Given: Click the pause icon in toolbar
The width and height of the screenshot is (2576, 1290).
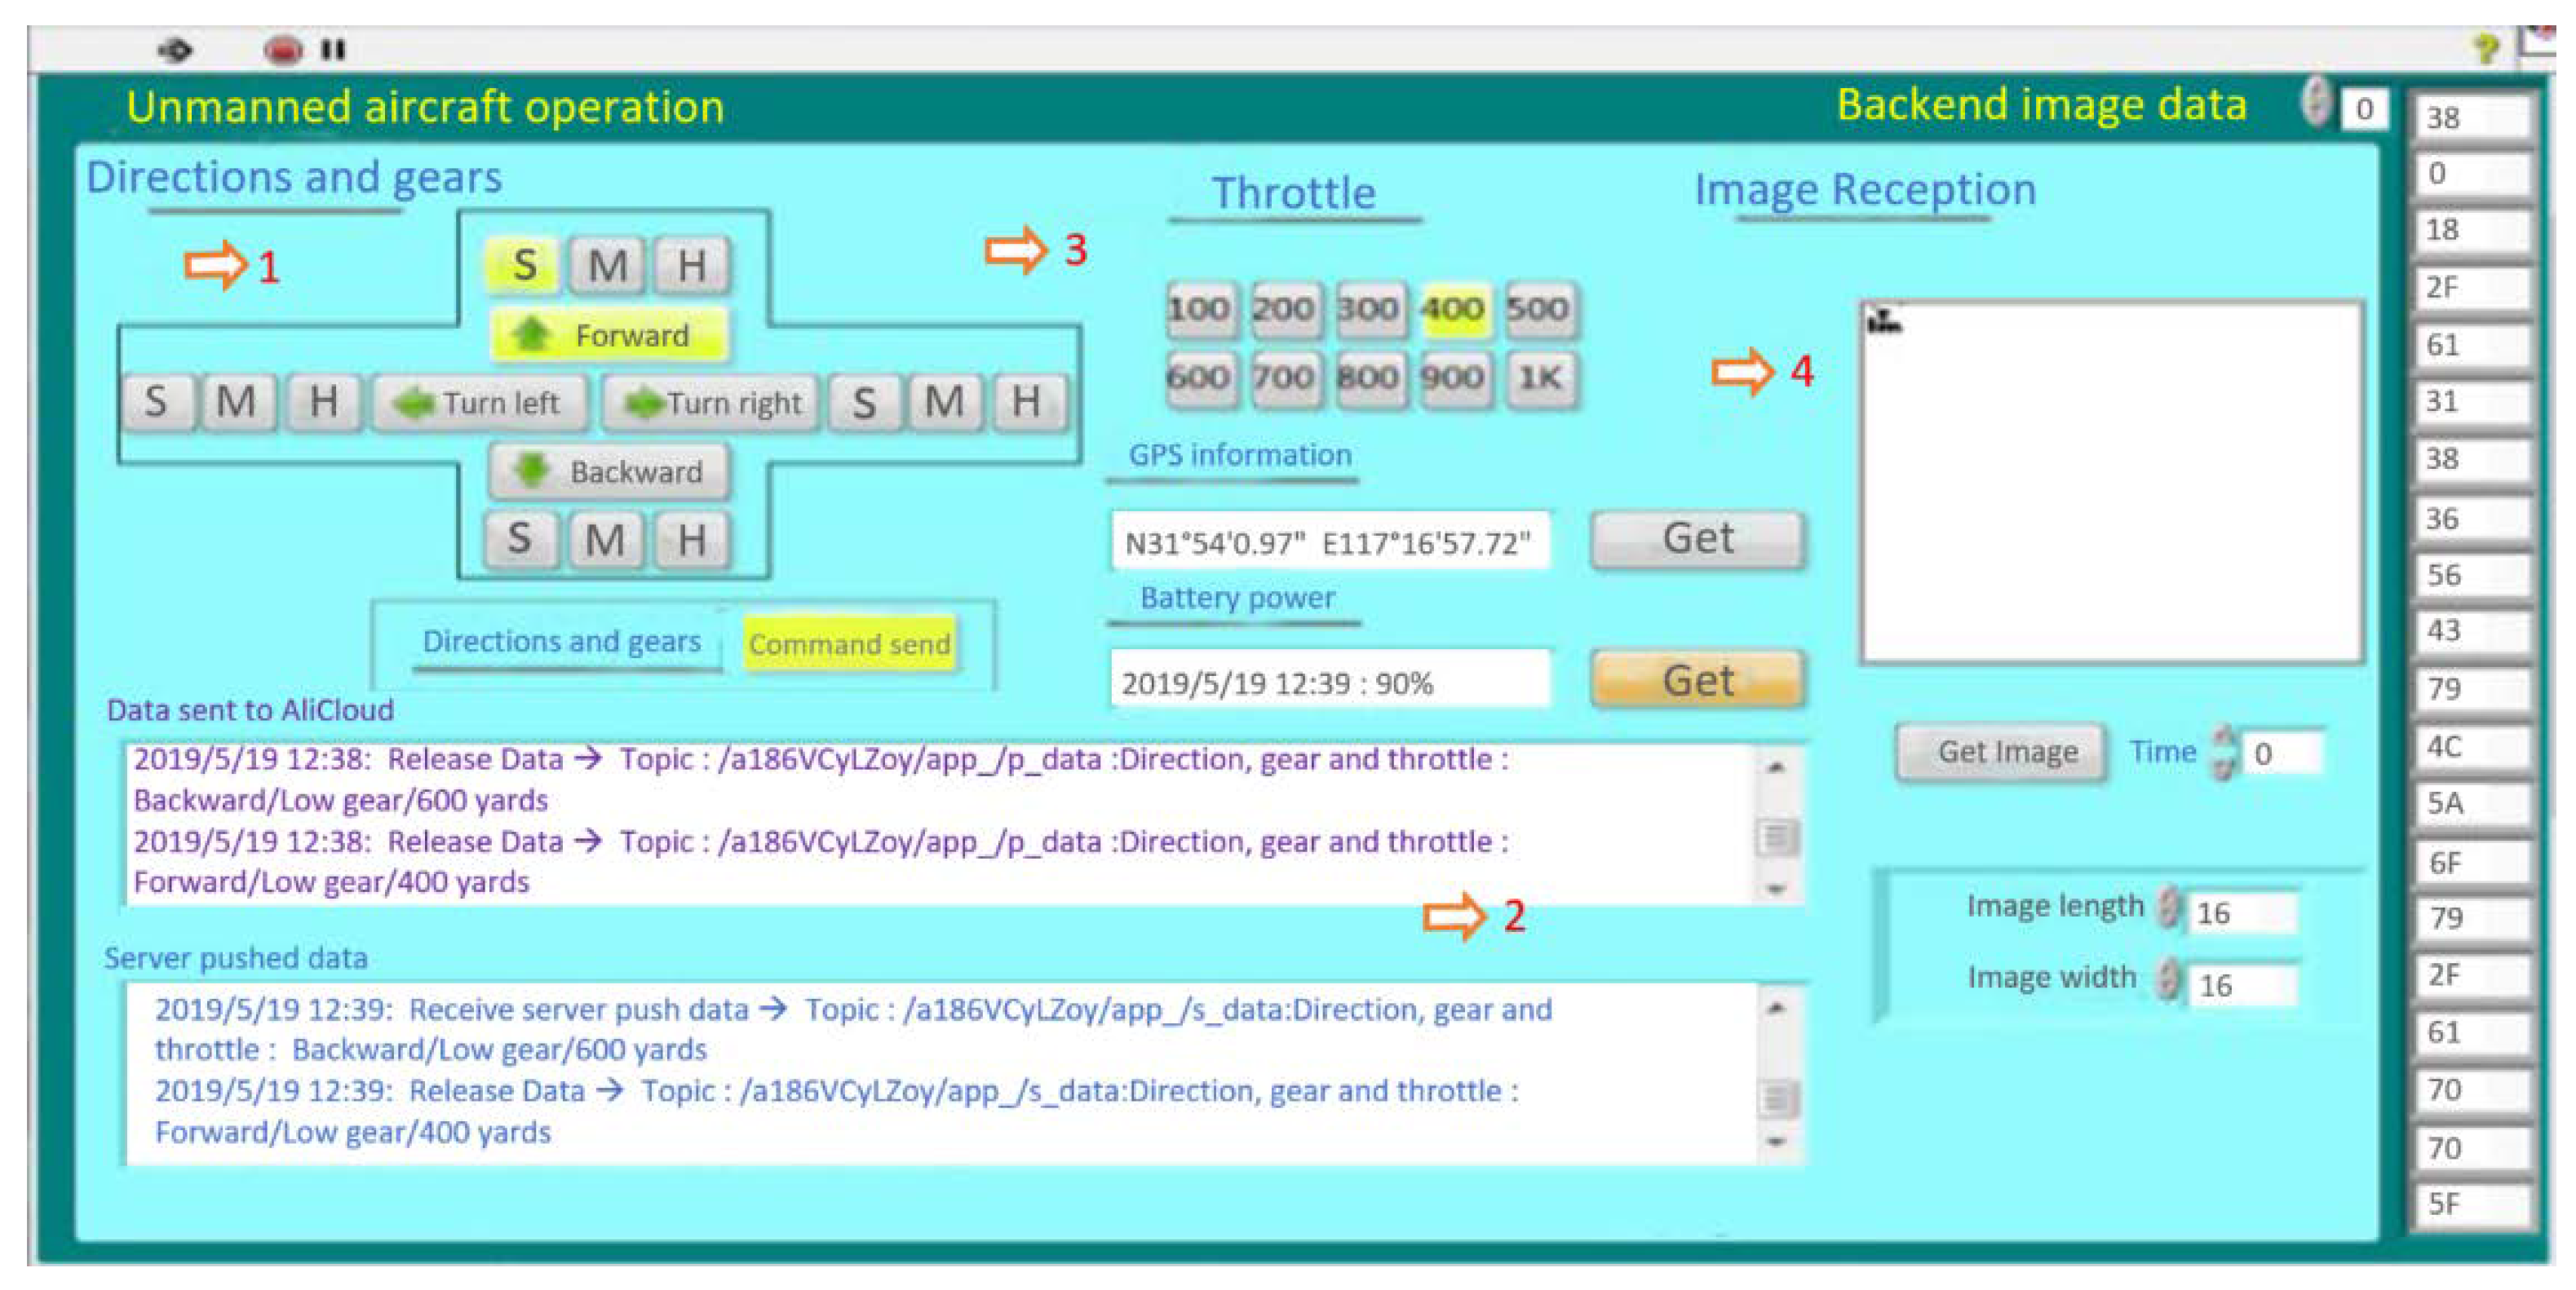Looking at the screenshot, I should pyautogui.click(x=333, y=49).
